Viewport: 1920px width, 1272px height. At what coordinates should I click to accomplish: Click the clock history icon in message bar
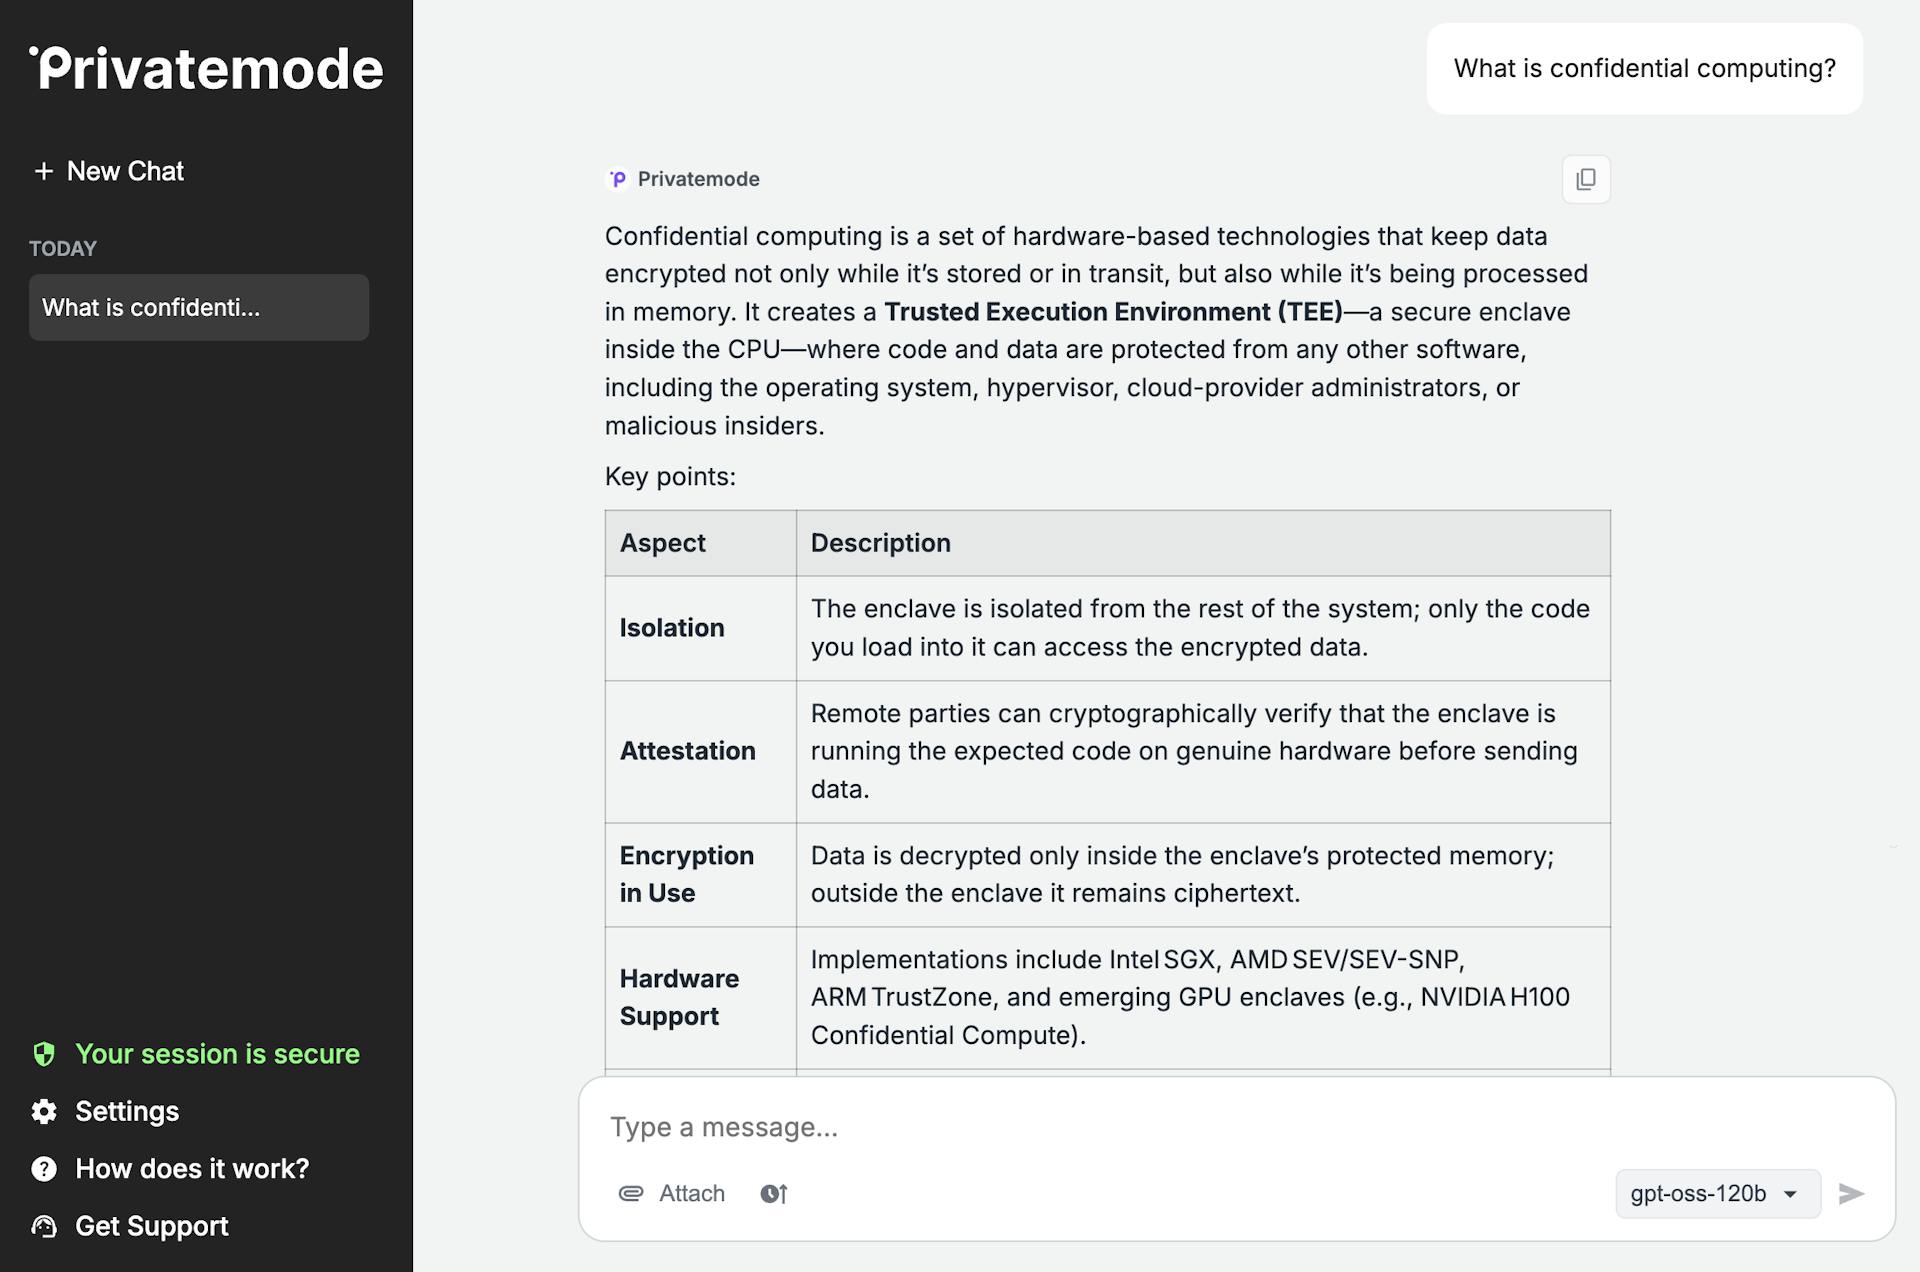pyautogui.click(x=774, y=1193)
